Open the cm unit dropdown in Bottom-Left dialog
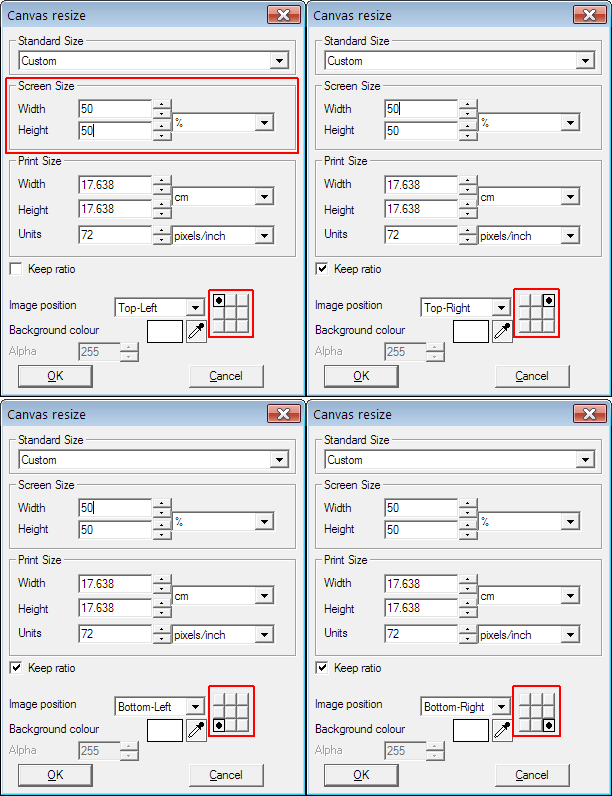Image resolution: width=612 pixels, height=796 pixels. (x=264, y=596)
